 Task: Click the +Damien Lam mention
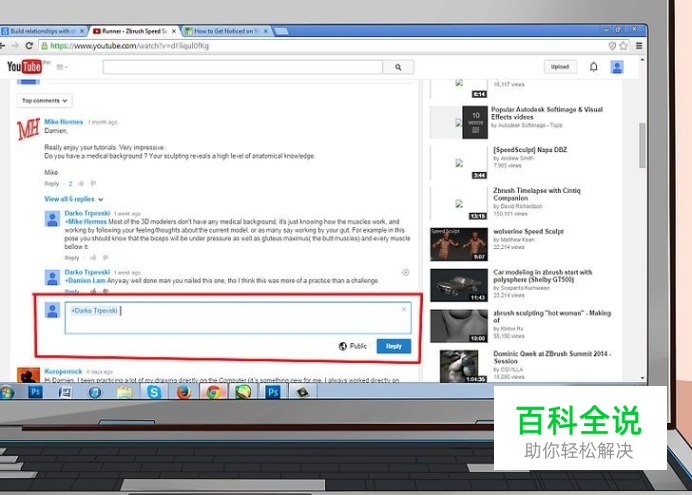click(x=85, y=281)
